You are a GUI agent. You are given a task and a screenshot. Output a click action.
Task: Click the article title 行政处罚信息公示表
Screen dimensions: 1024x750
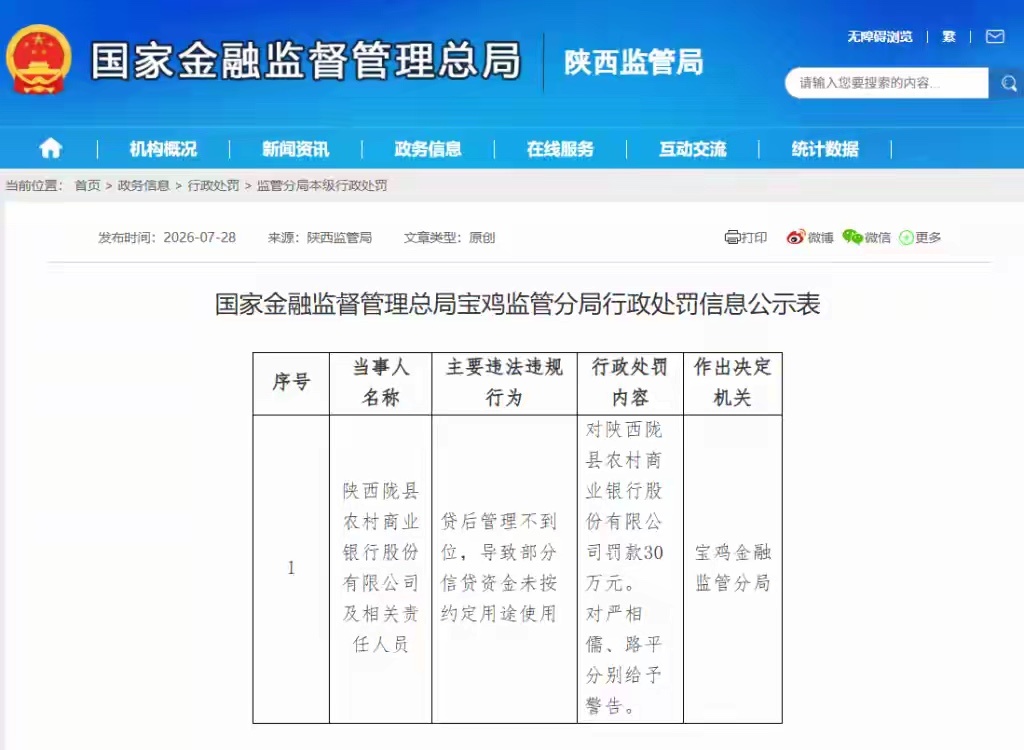(517, 304)
